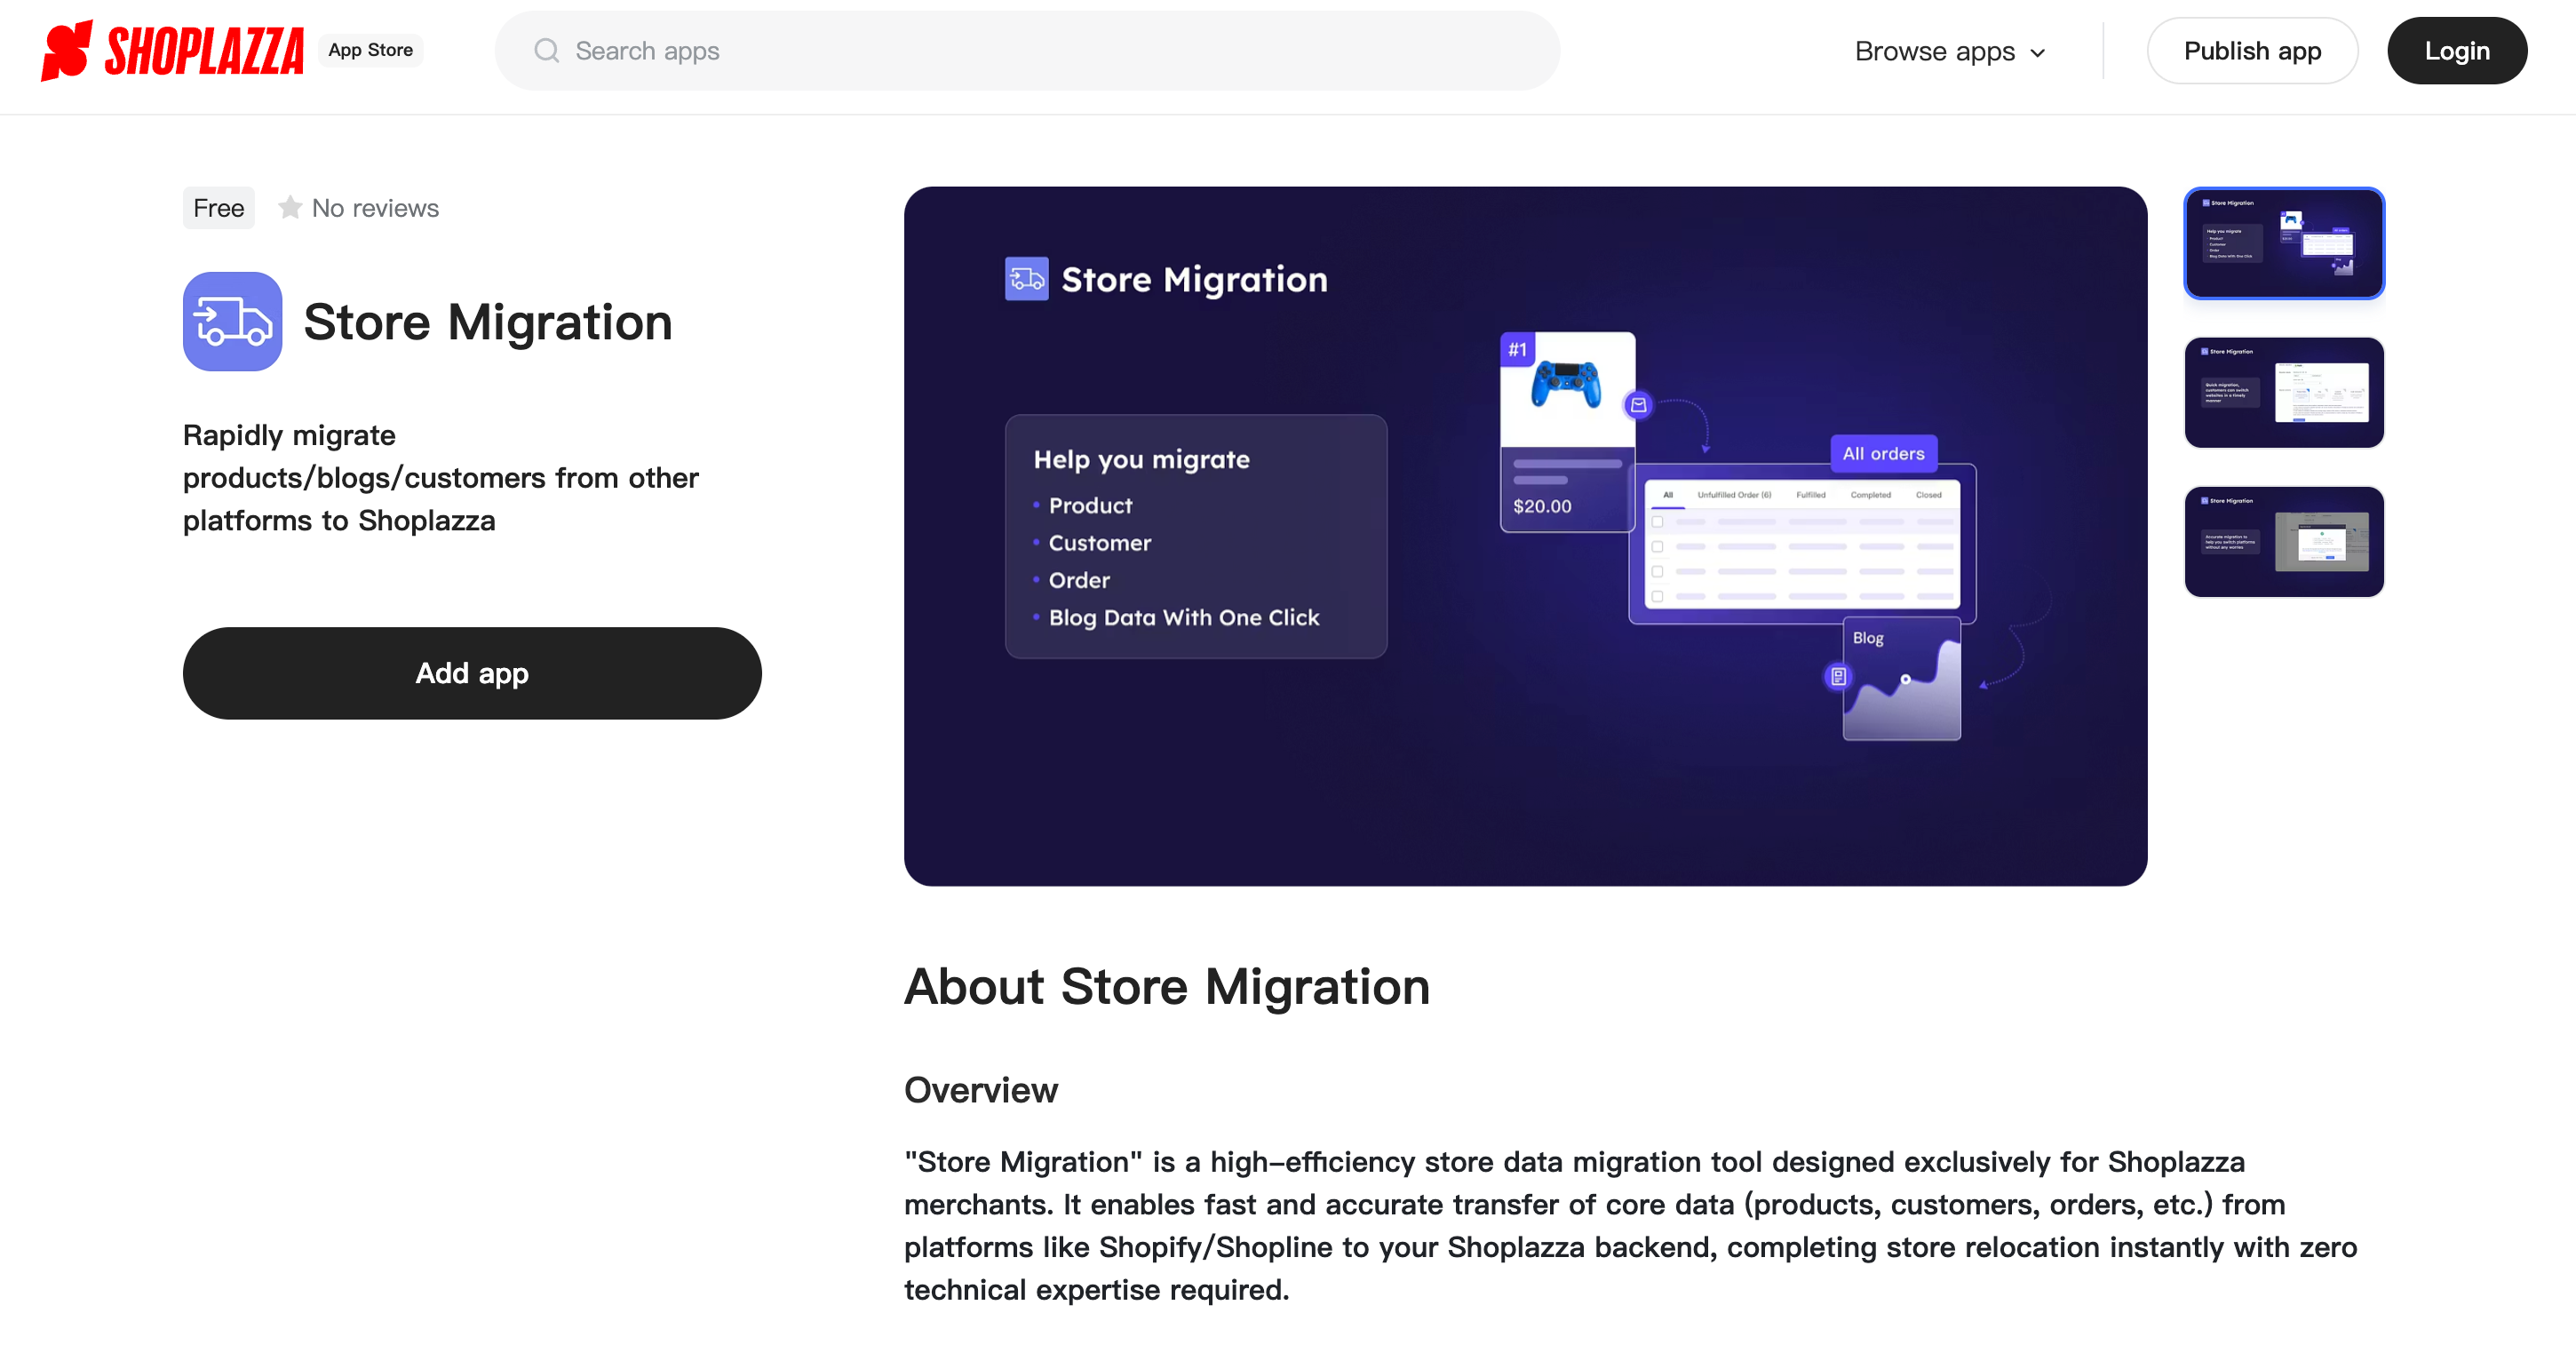Select the second screenshot thumbnail

(x=2284, y=392)
